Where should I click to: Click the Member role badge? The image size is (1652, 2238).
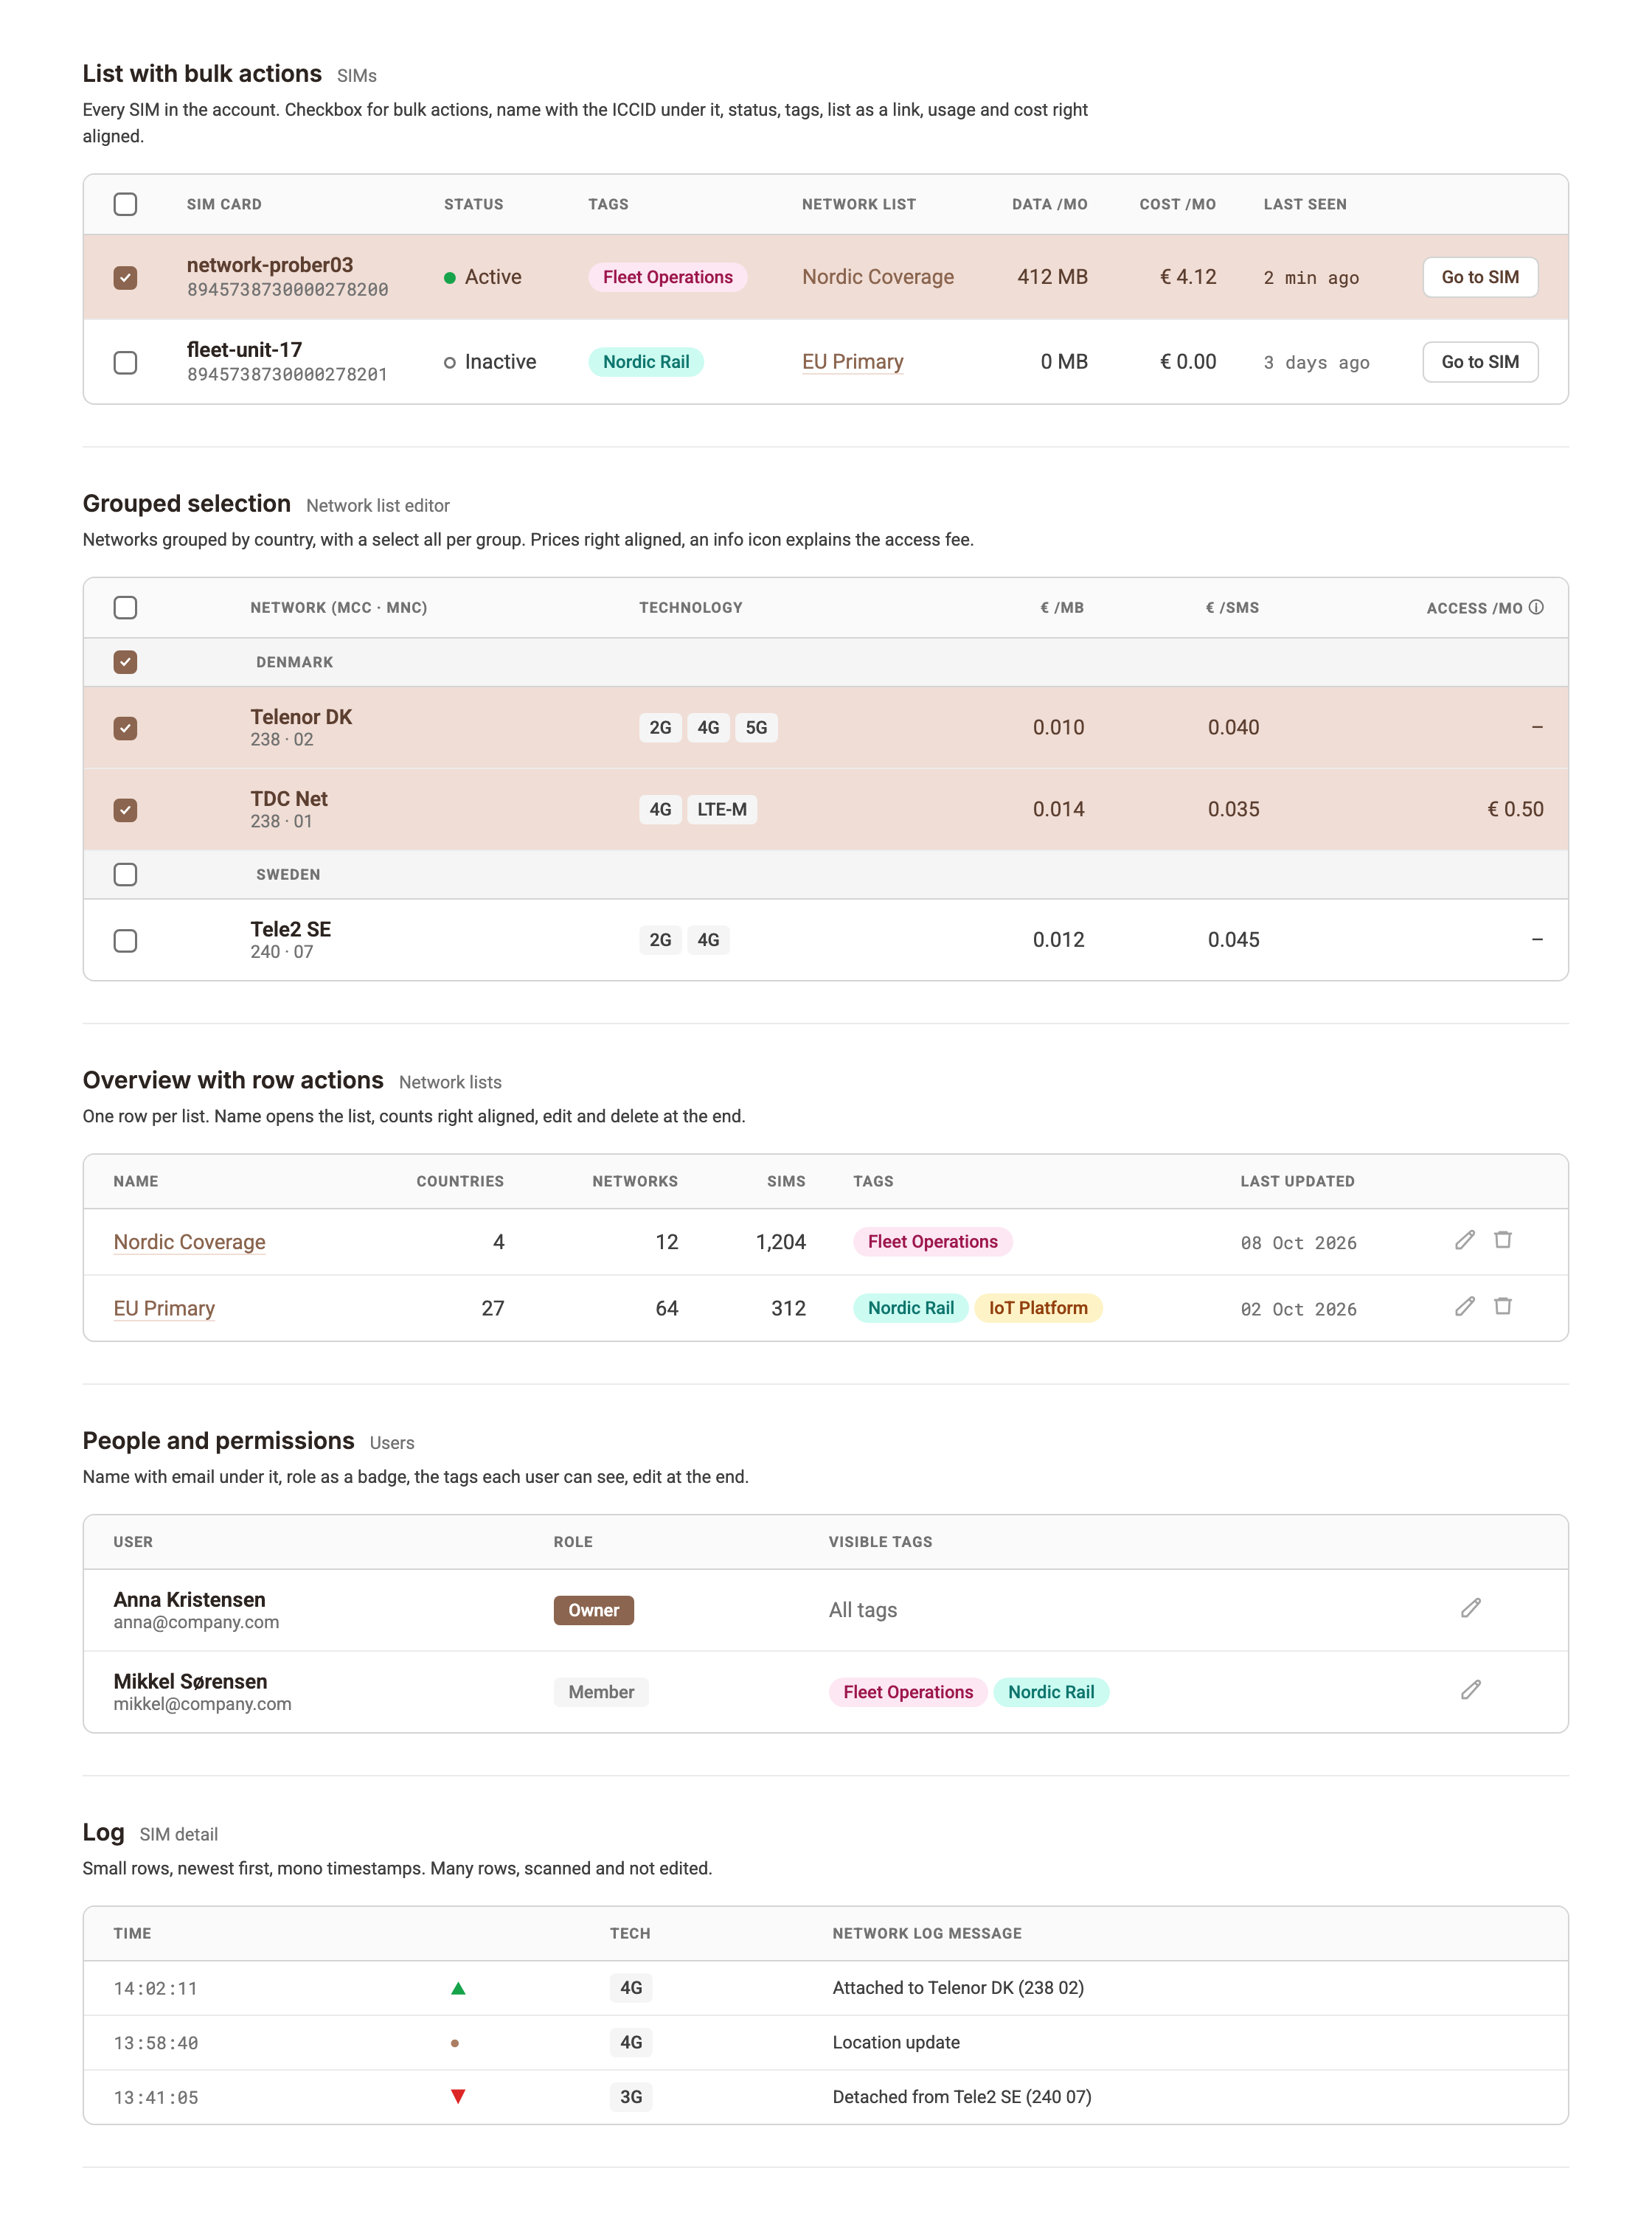[x=601, y=1692]
